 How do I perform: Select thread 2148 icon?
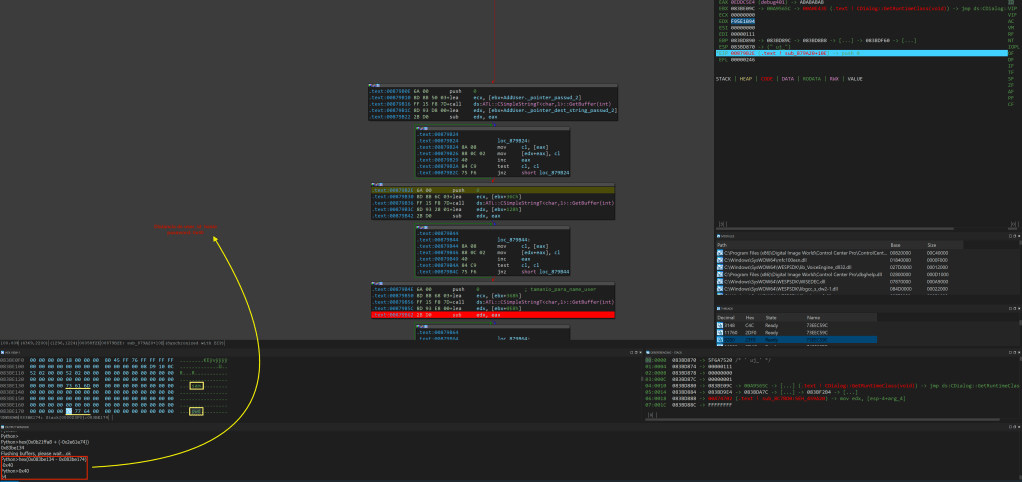tap(721, 324)
